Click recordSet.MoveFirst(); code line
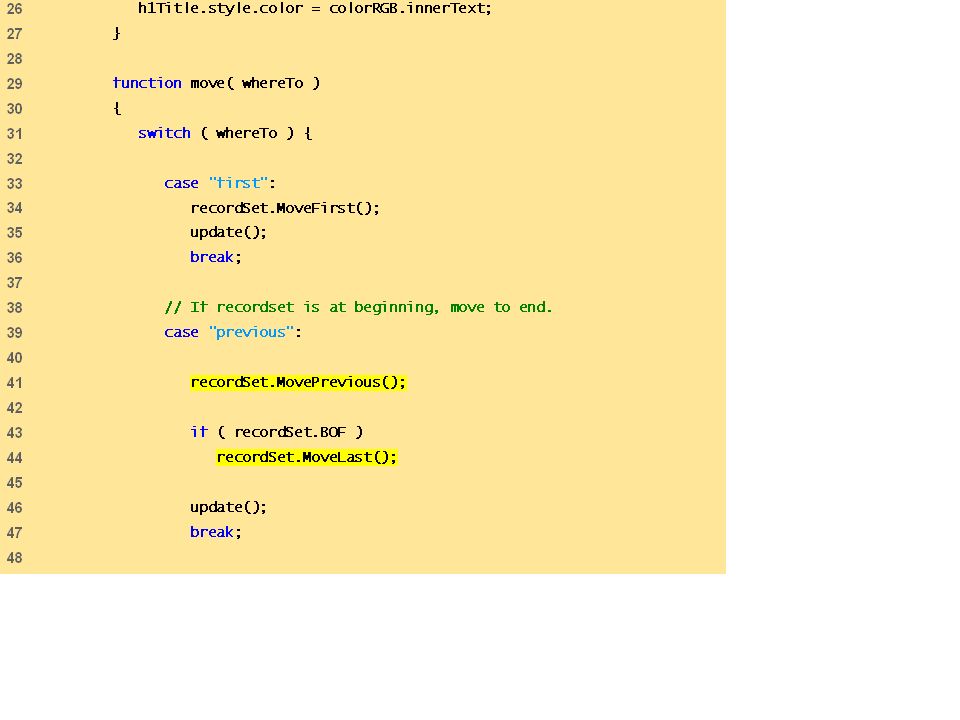 (x=285, y=208)
